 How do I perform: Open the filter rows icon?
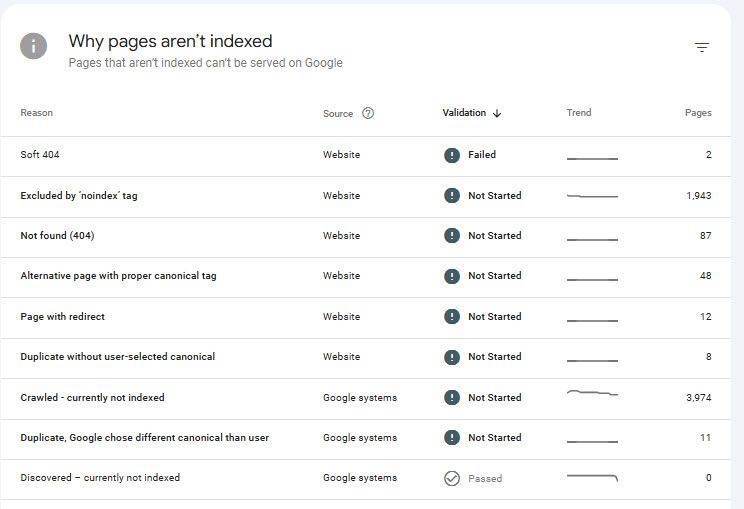[702, 47]
